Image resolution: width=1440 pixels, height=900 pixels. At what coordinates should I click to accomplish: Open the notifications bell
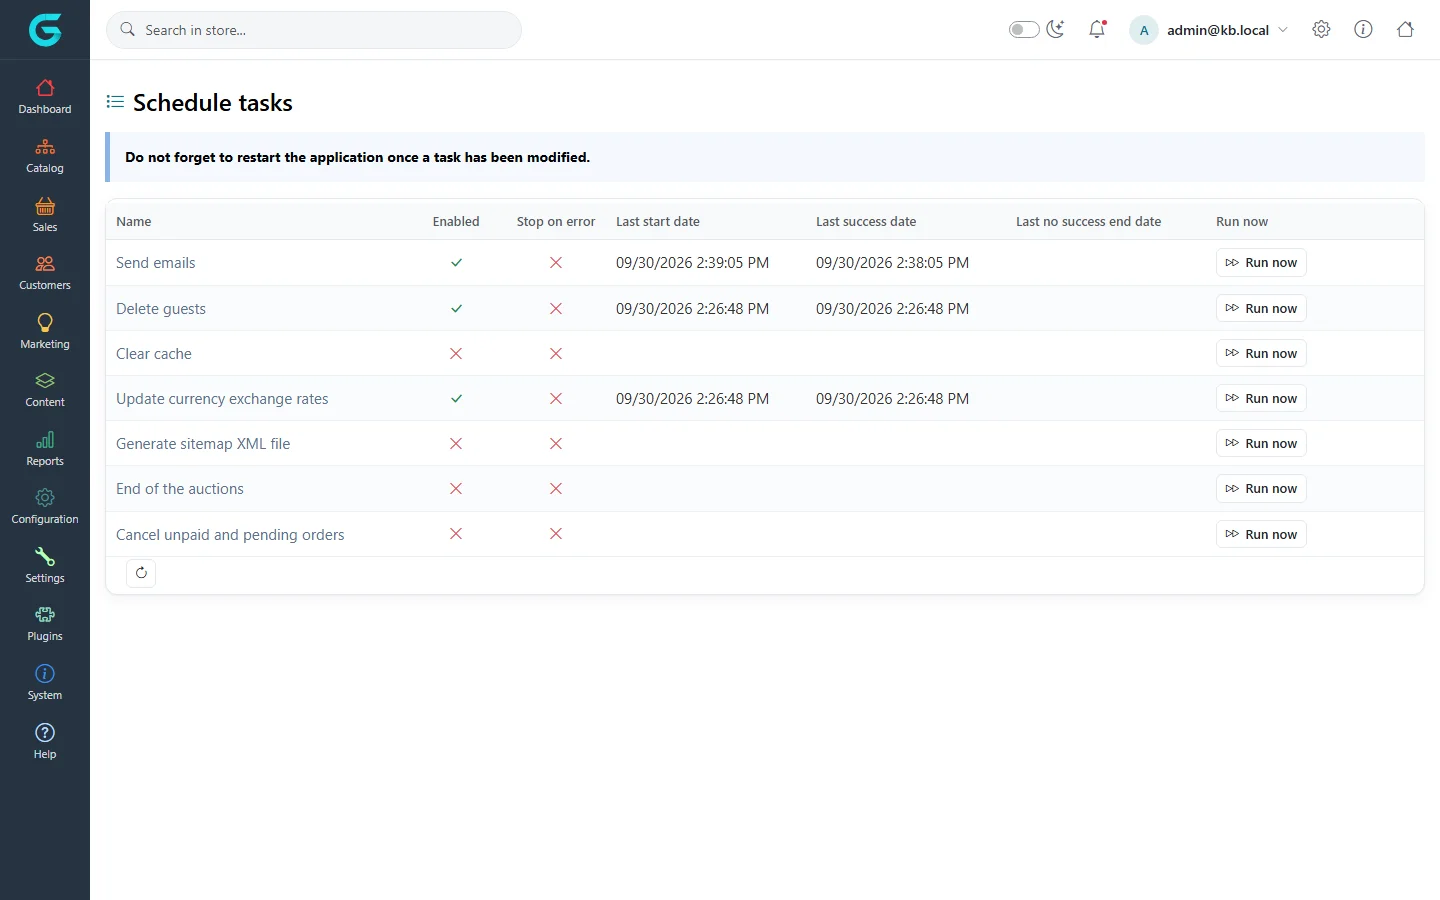[x=1097, y=30]
